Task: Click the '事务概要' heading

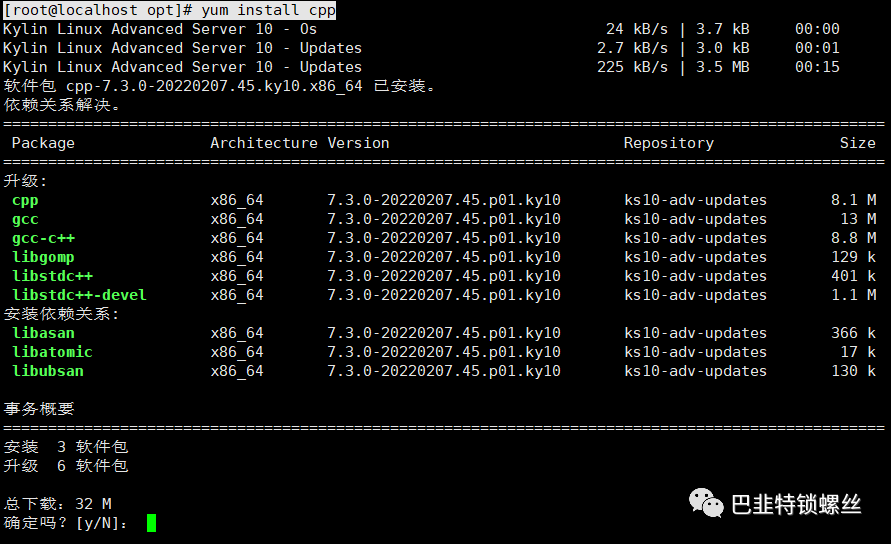Action: tap(39, 409)
